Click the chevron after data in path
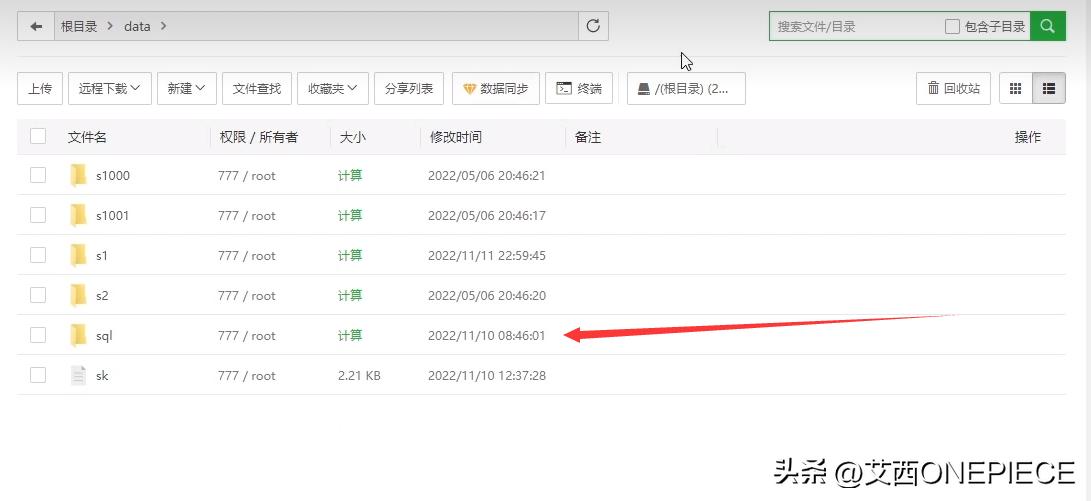 (164, 26)
